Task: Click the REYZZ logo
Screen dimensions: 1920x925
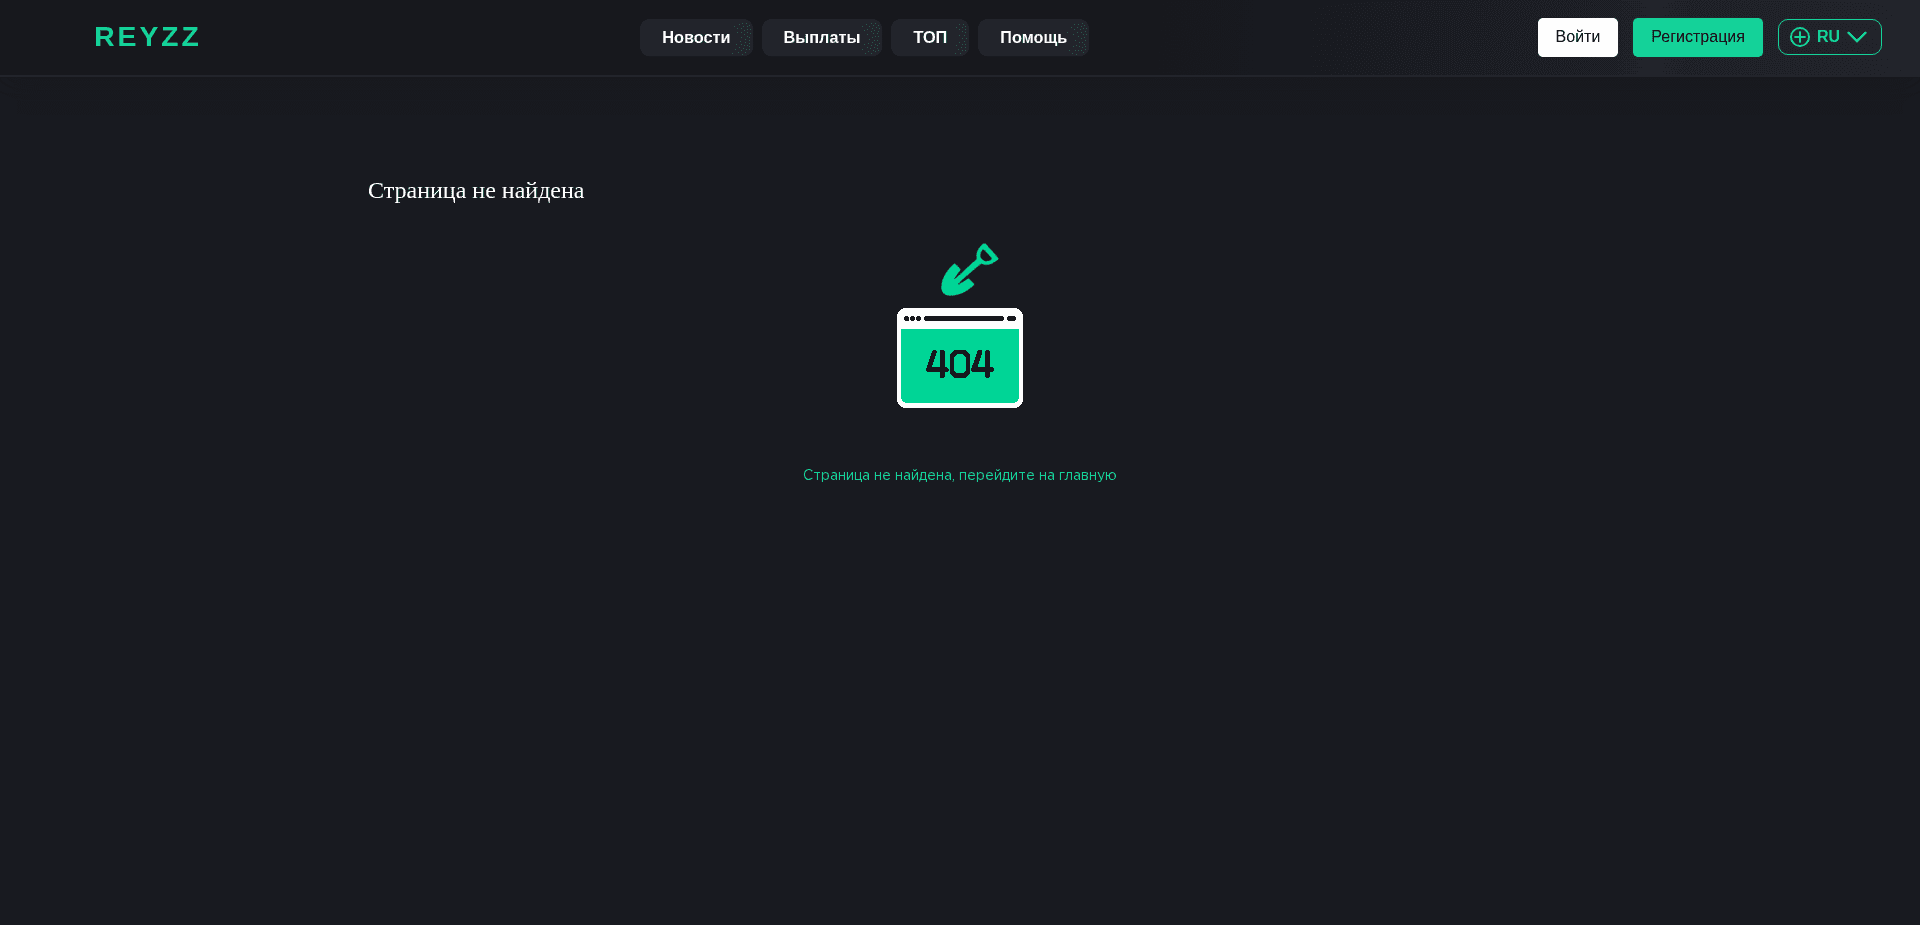Action: click(146, 37)
